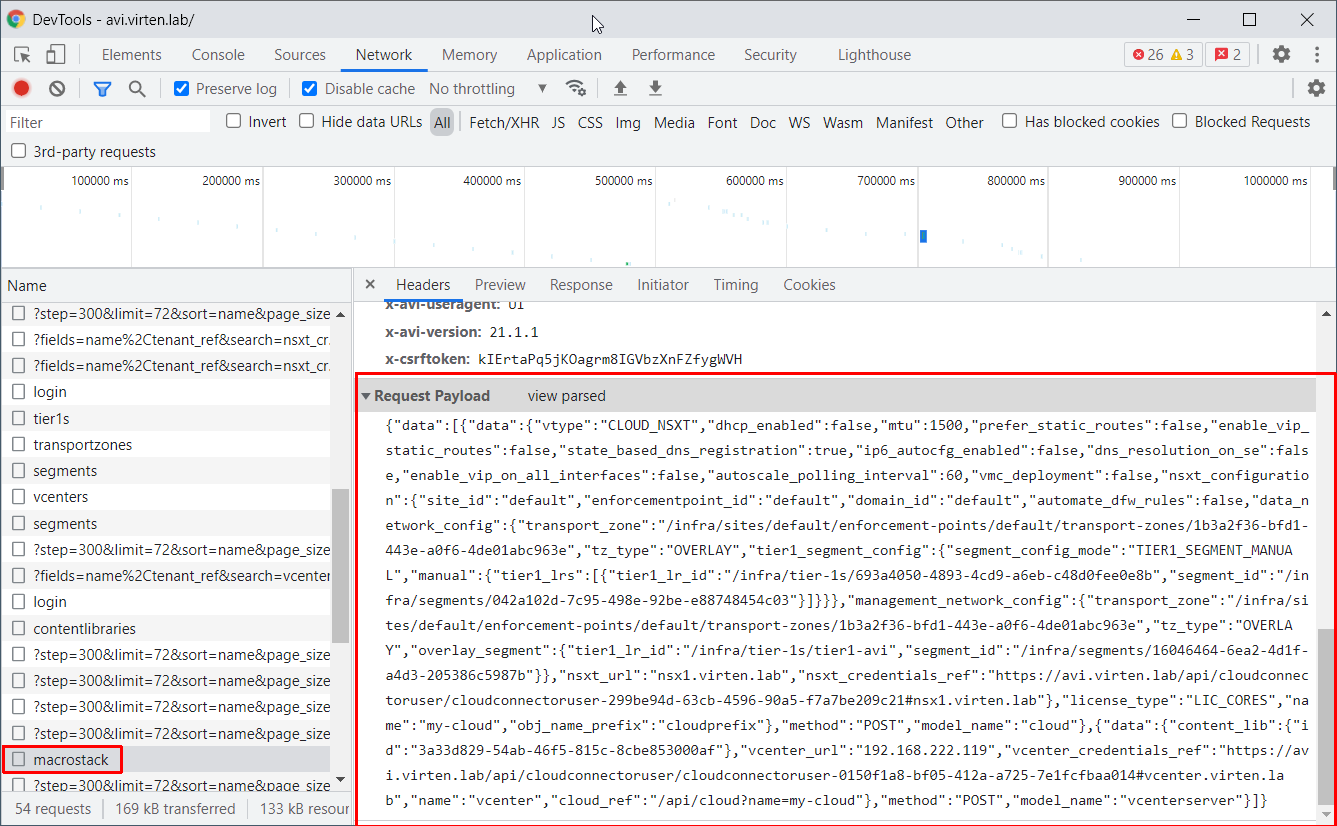Open DevTools settings gear icon

click(x=1281, y=55)
